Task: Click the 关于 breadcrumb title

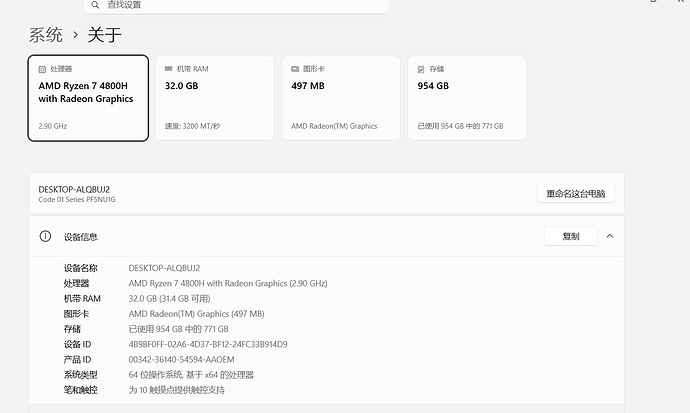Action: pyautogui.click(x=104, y=35)
